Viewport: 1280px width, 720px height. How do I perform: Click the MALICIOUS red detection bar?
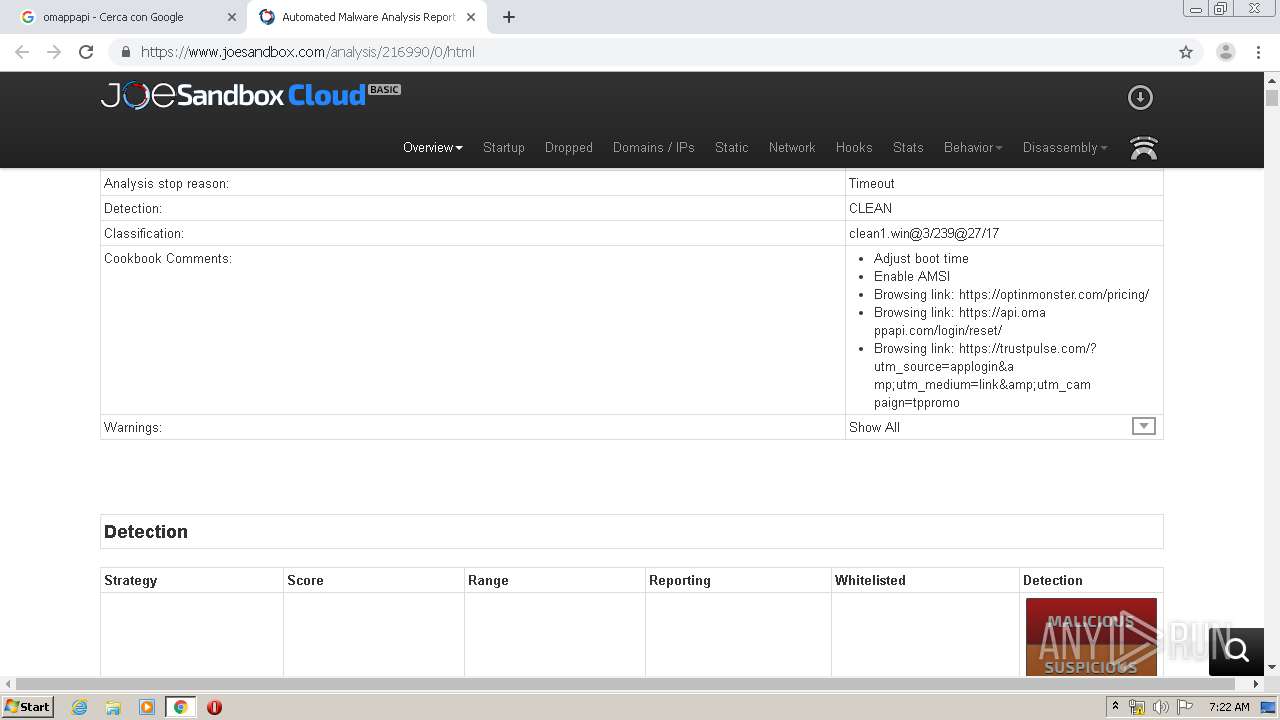1091,621
